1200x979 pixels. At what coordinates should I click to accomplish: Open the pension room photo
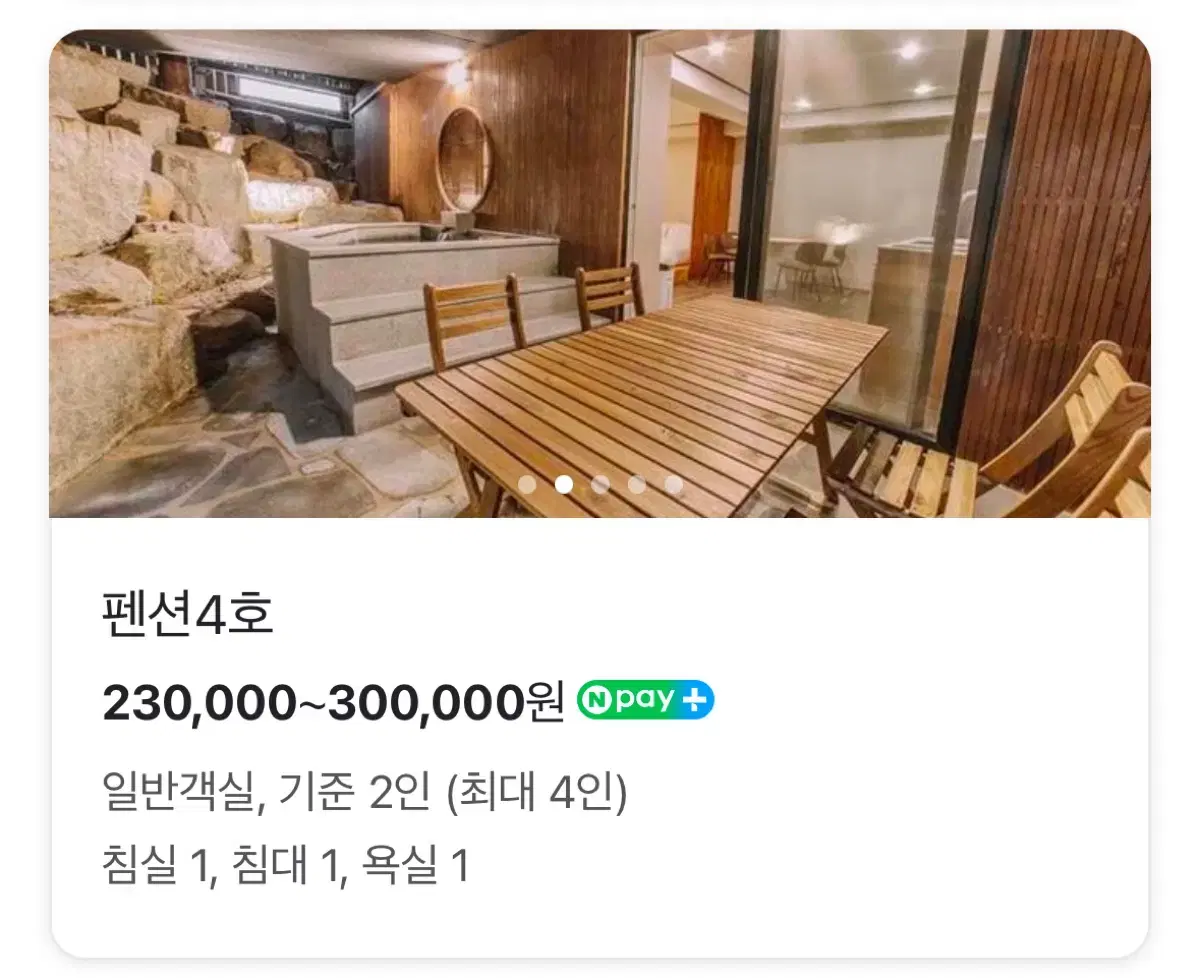point(600,273)
